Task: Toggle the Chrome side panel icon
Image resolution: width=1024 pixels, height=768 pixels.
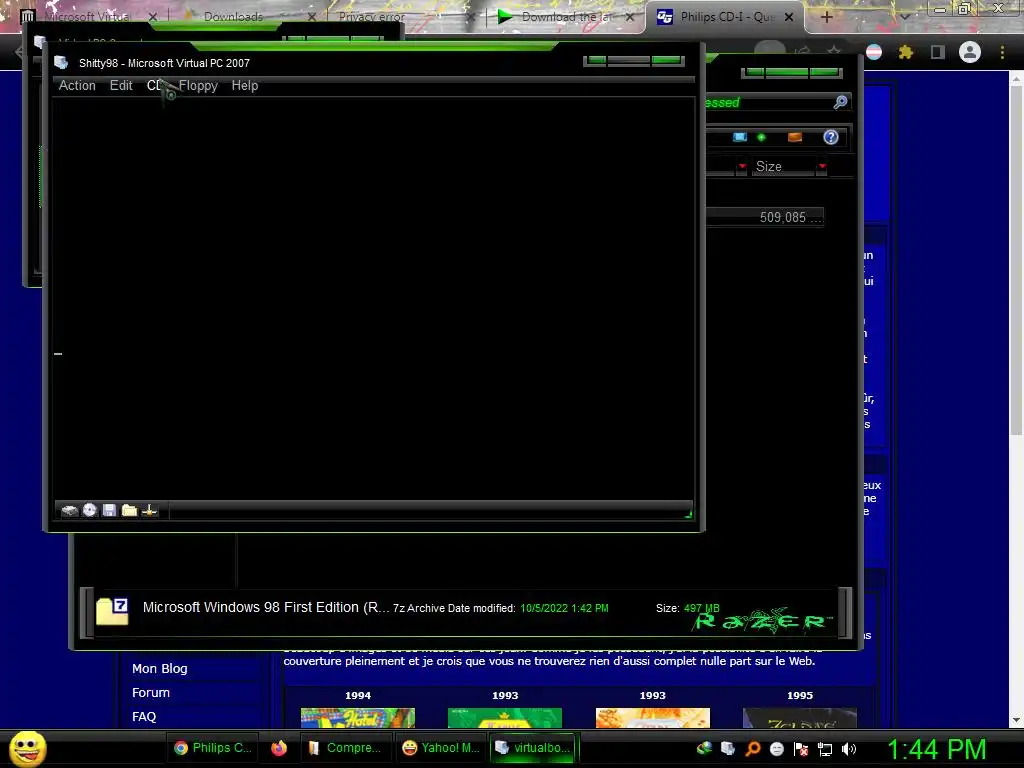Action: click(x=938, y=52)
